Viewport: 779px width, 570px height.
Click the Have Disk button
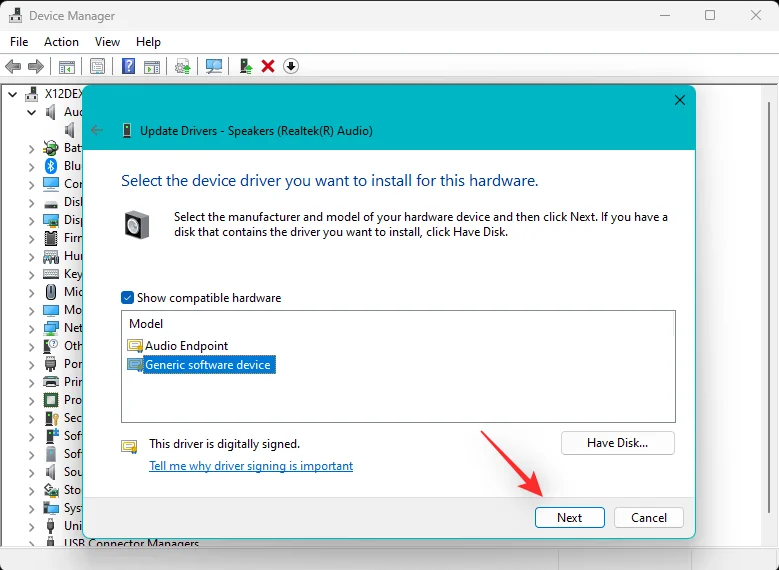tap(617, 442)
